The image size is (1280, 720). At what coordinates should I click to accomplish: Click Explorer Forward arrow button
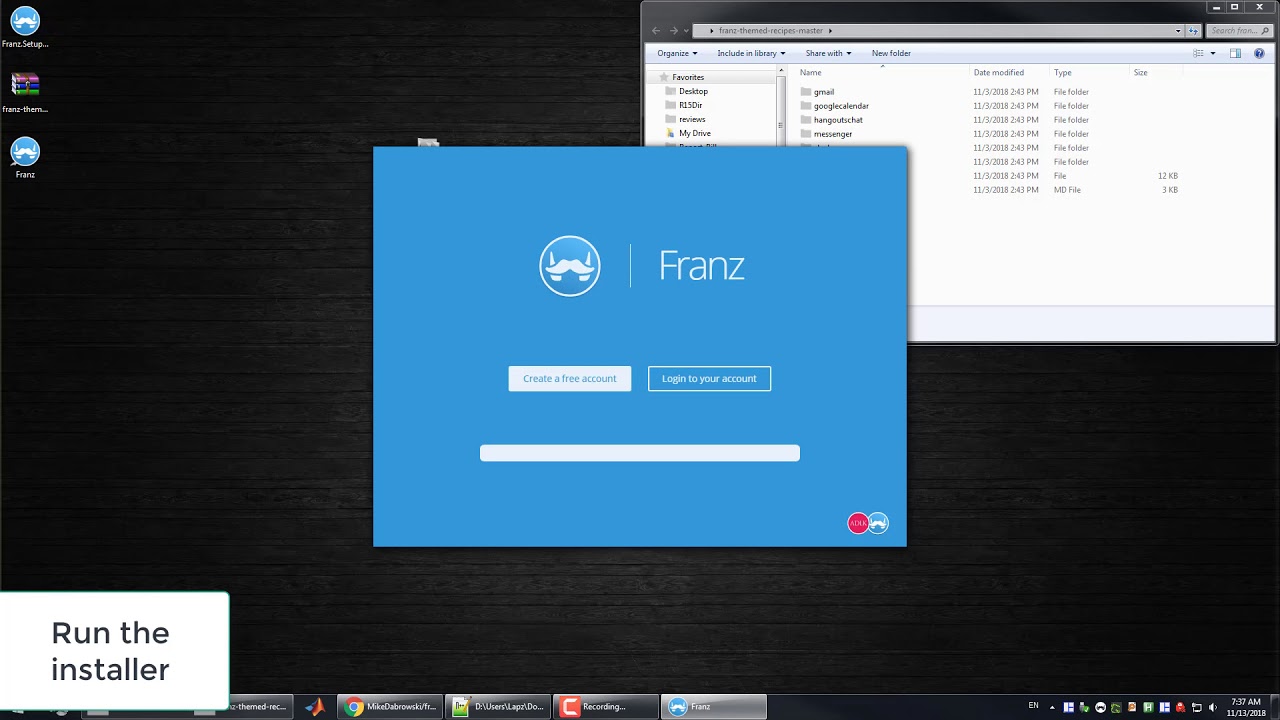(673, 31)
